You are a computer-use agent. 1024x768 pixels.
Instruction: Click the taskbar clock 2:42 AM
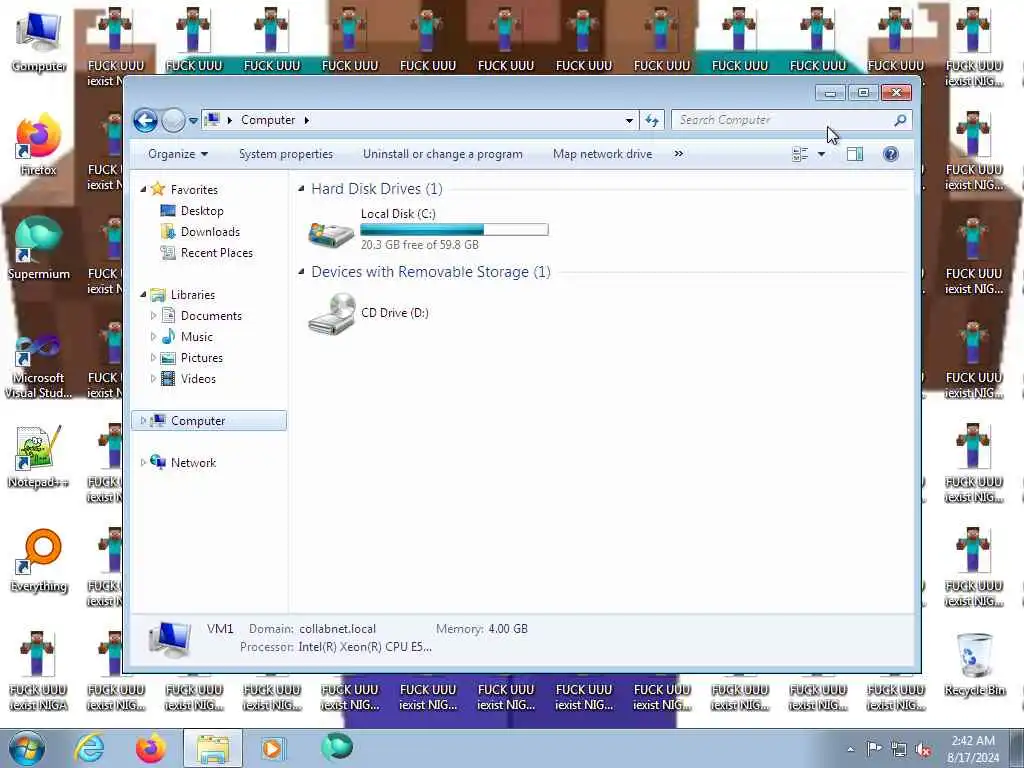973,741
